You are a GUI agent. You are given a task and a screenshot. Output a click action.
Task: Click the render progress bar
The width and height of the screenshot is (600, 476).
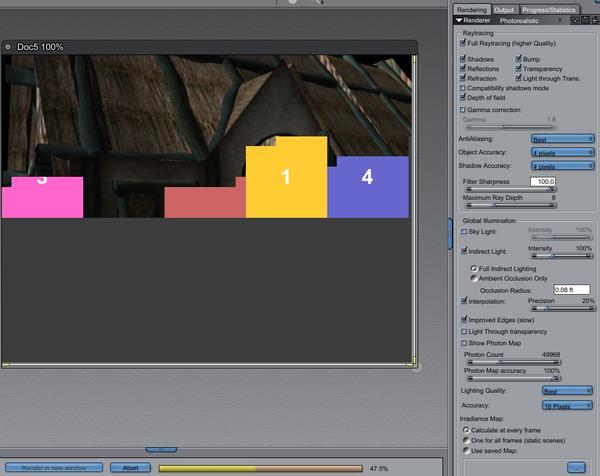point(261,468)
